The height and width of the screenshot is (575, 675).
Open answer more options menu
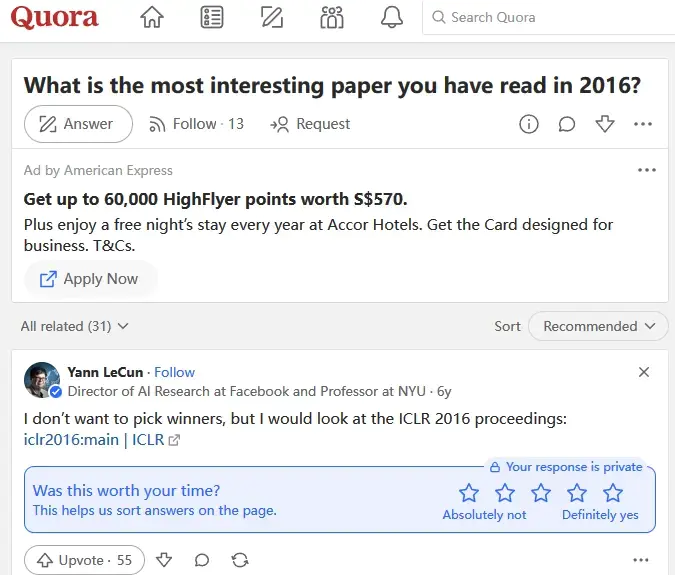tap(641, 560)
